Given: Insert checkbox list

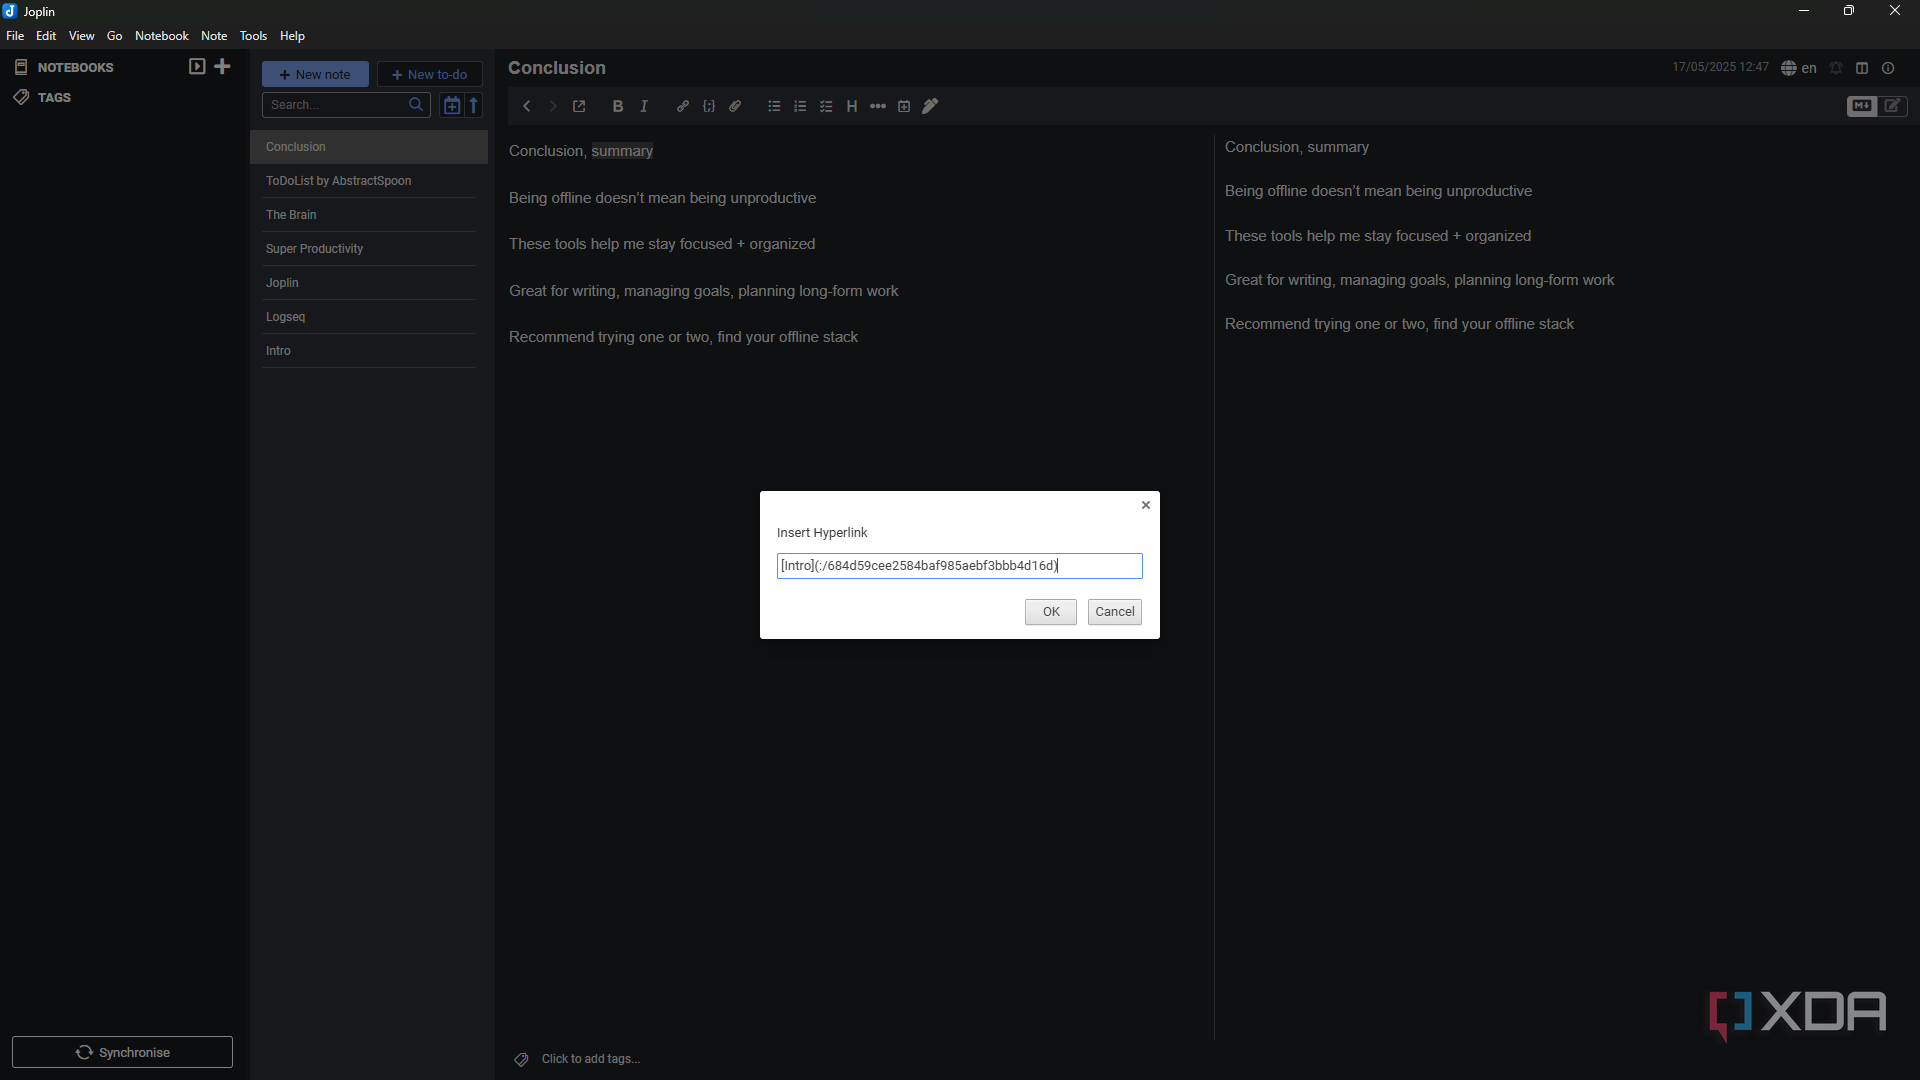Looking at the screenshot, I should 826,106.
